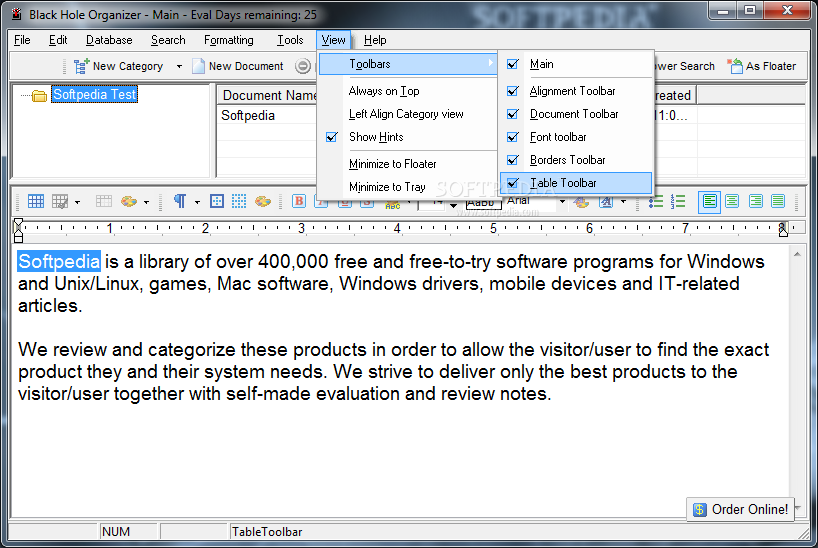This screenshot has width=818, height=548.
Task: Toggle Bold formatting with the B icon
Action: point(299,201)
